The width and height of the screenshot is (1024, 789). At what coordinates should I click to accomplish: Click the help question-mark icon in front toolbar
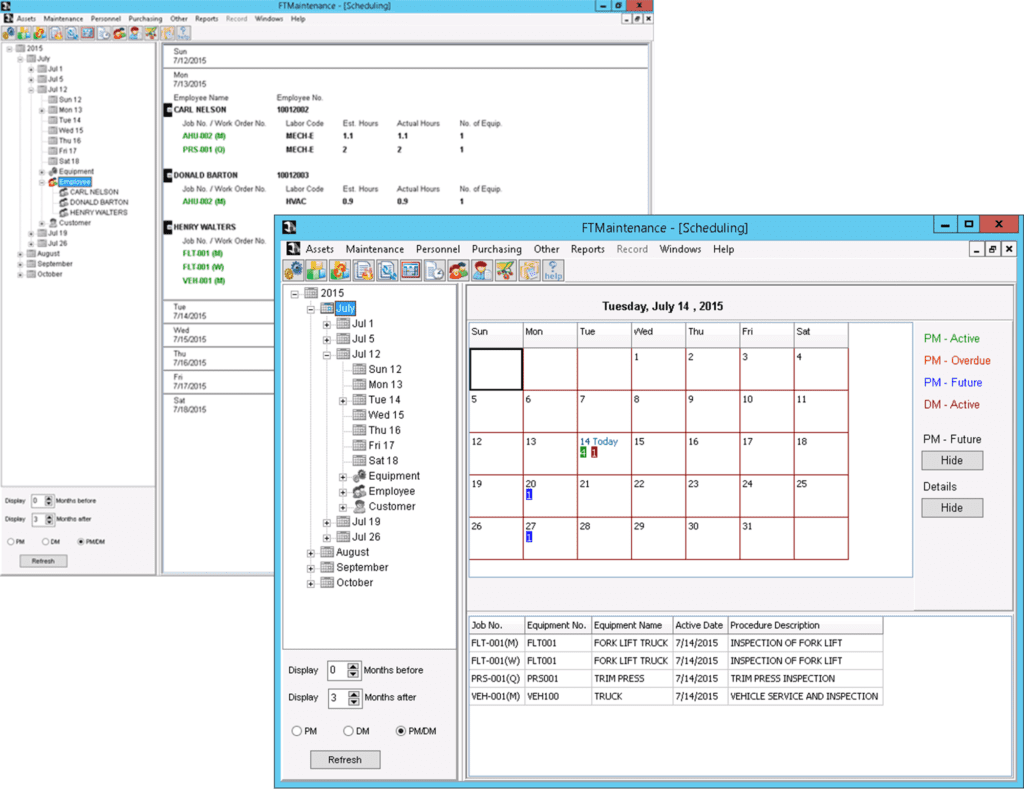click(x=552, y=270)
